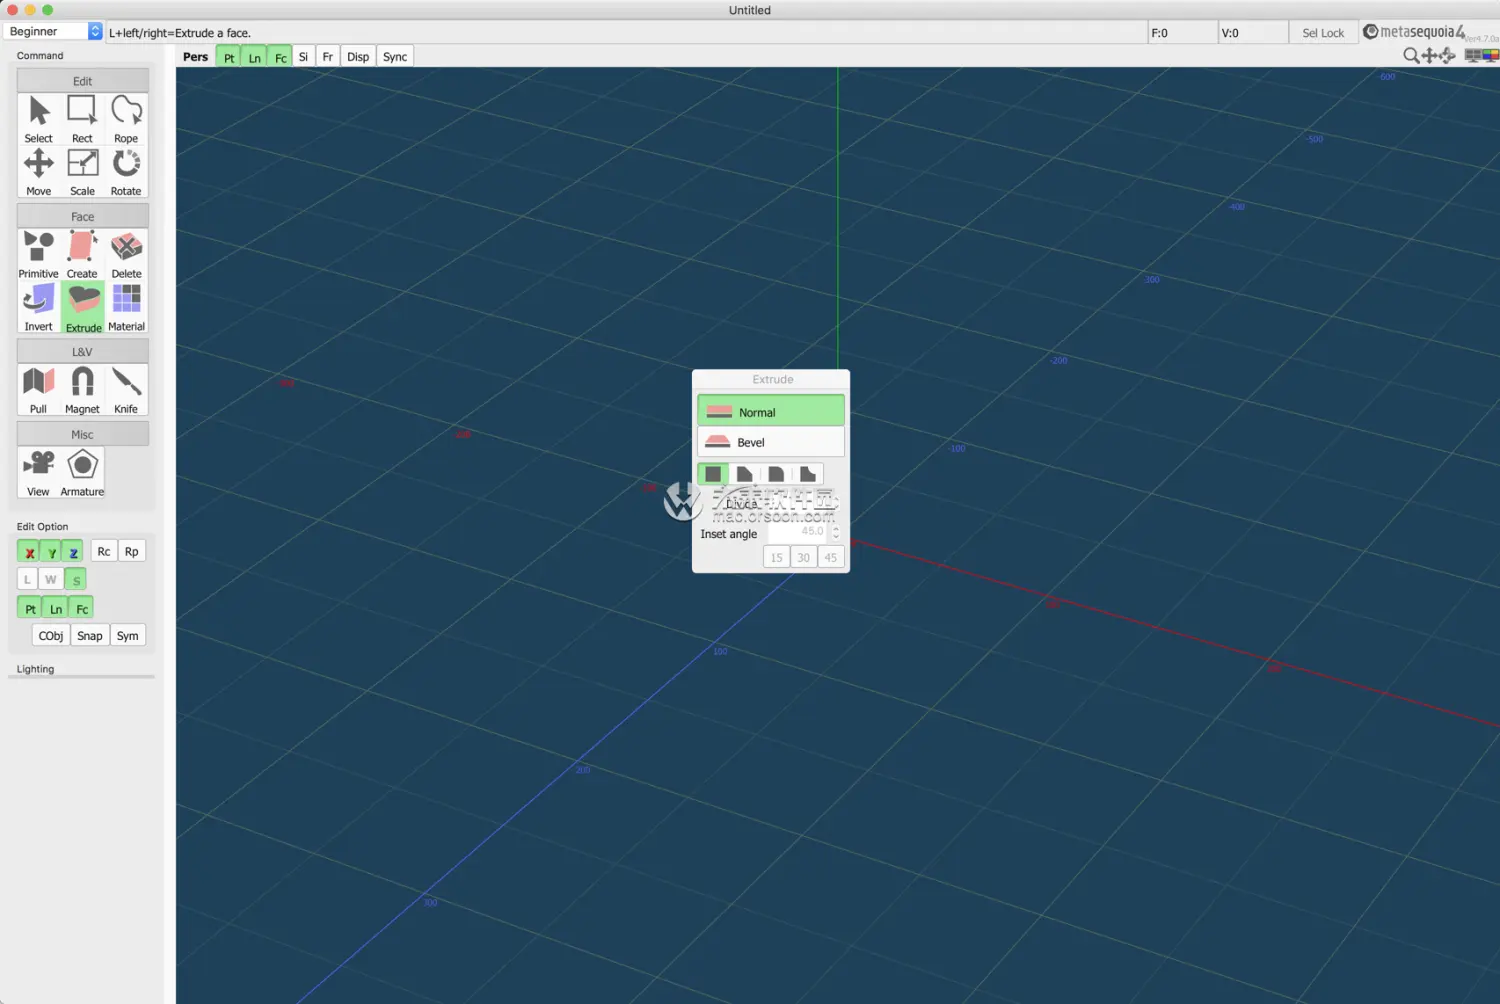This screenshot has width=1500, height=1004.
Task: Choose the chamfered extrude corner shape
Action: pos(745,474)
